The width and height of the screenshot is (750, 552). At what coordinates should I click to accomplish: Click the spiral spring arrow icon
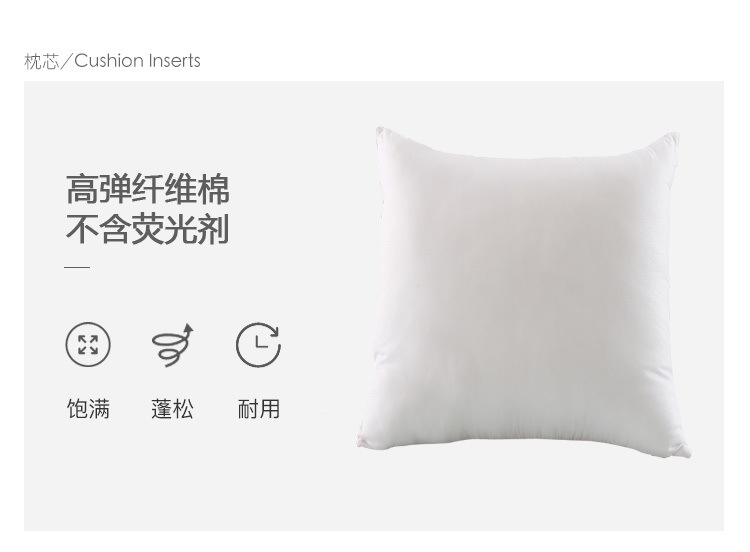(173, 345)
